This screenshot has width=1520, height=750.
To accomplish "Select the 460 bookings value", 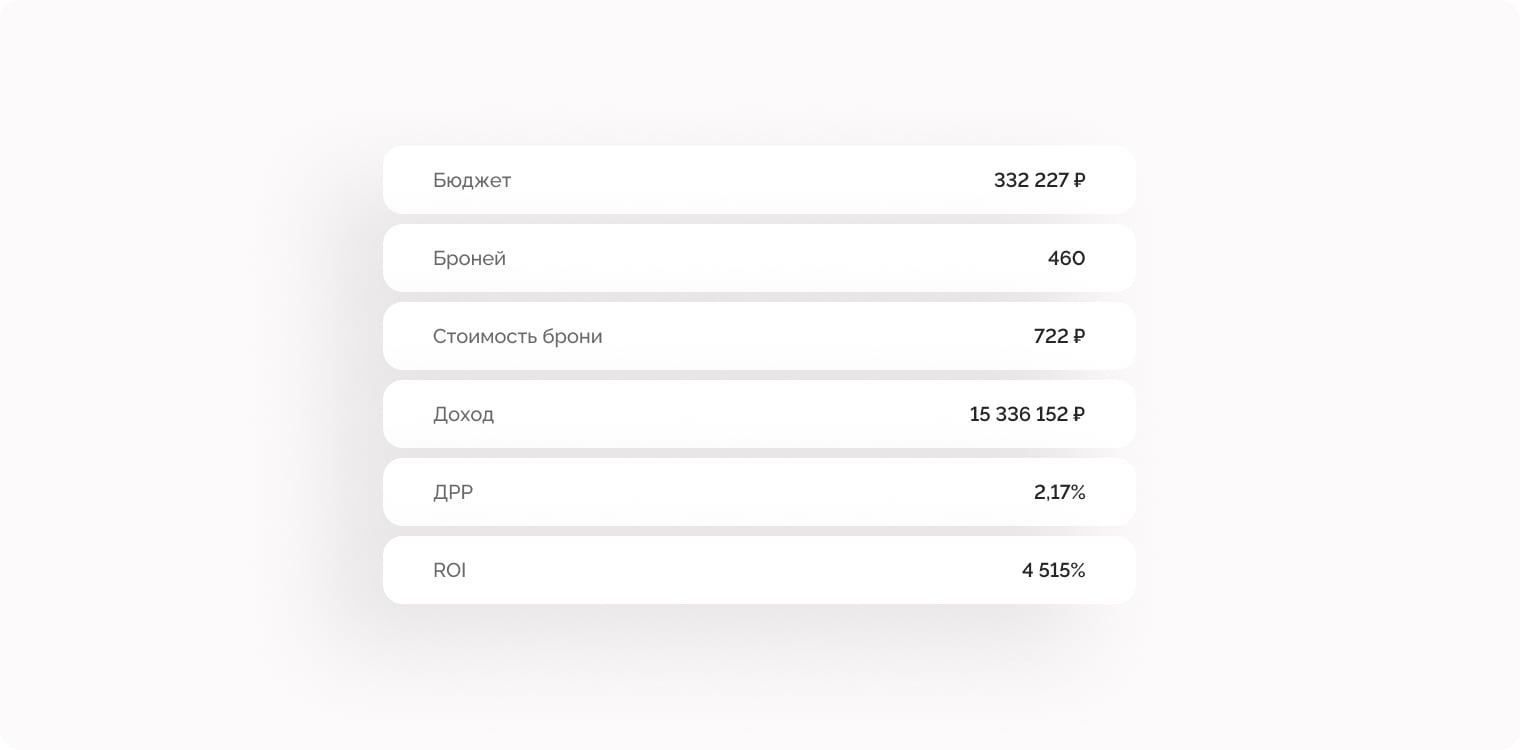I will click(x=1066, y=259).
